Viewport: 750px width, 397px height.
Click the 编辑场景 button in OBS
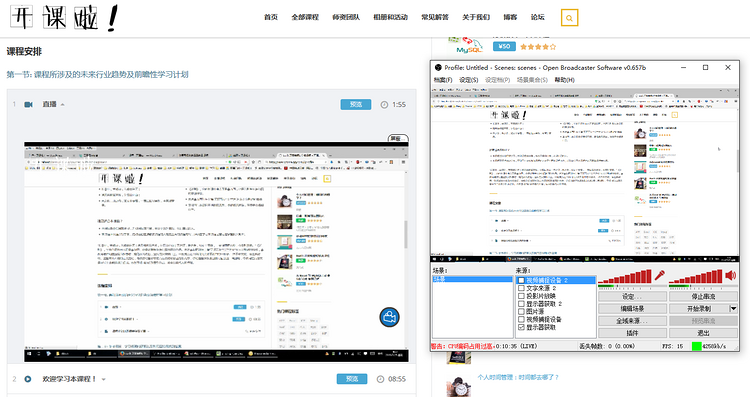(x=632, y=309)
